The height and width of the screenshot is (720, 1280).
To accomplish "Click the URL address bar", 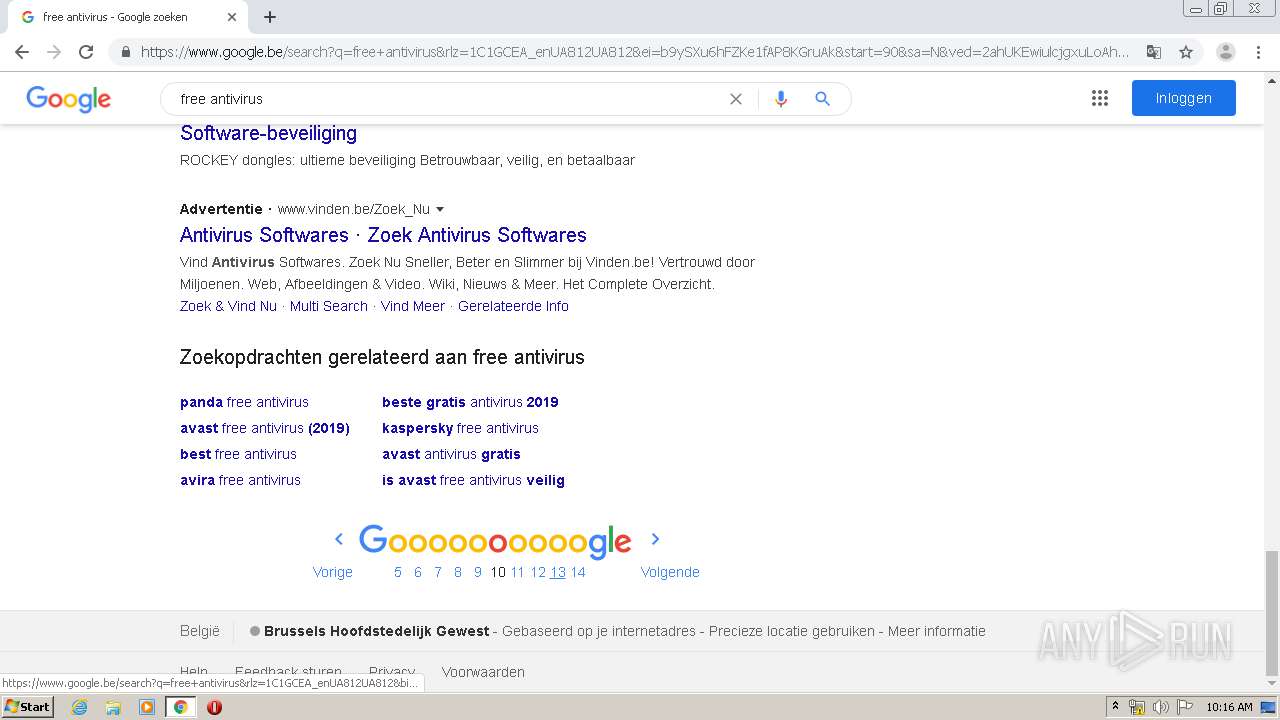I will (x=635, y=52).
